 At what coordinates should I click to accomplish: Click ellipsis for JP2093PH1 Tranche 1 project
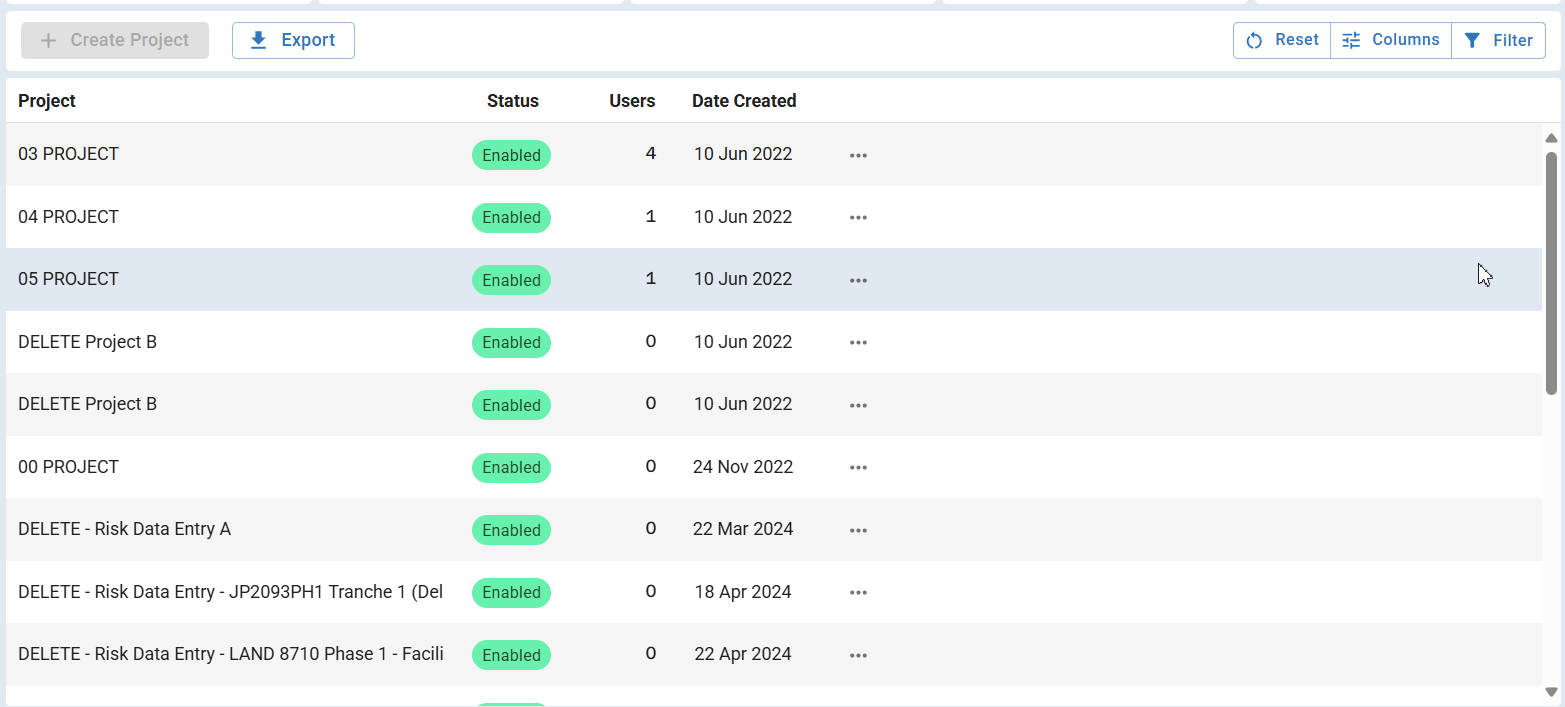(x=857, y=592)
